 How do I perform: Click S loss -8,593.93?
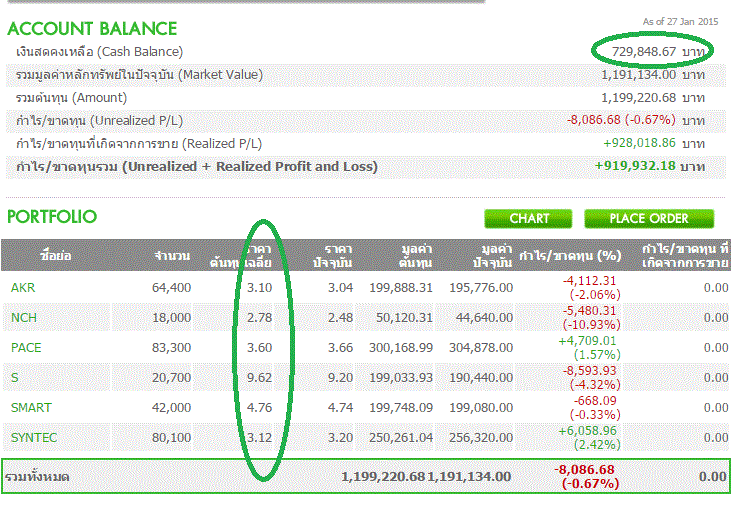[589, 370]
